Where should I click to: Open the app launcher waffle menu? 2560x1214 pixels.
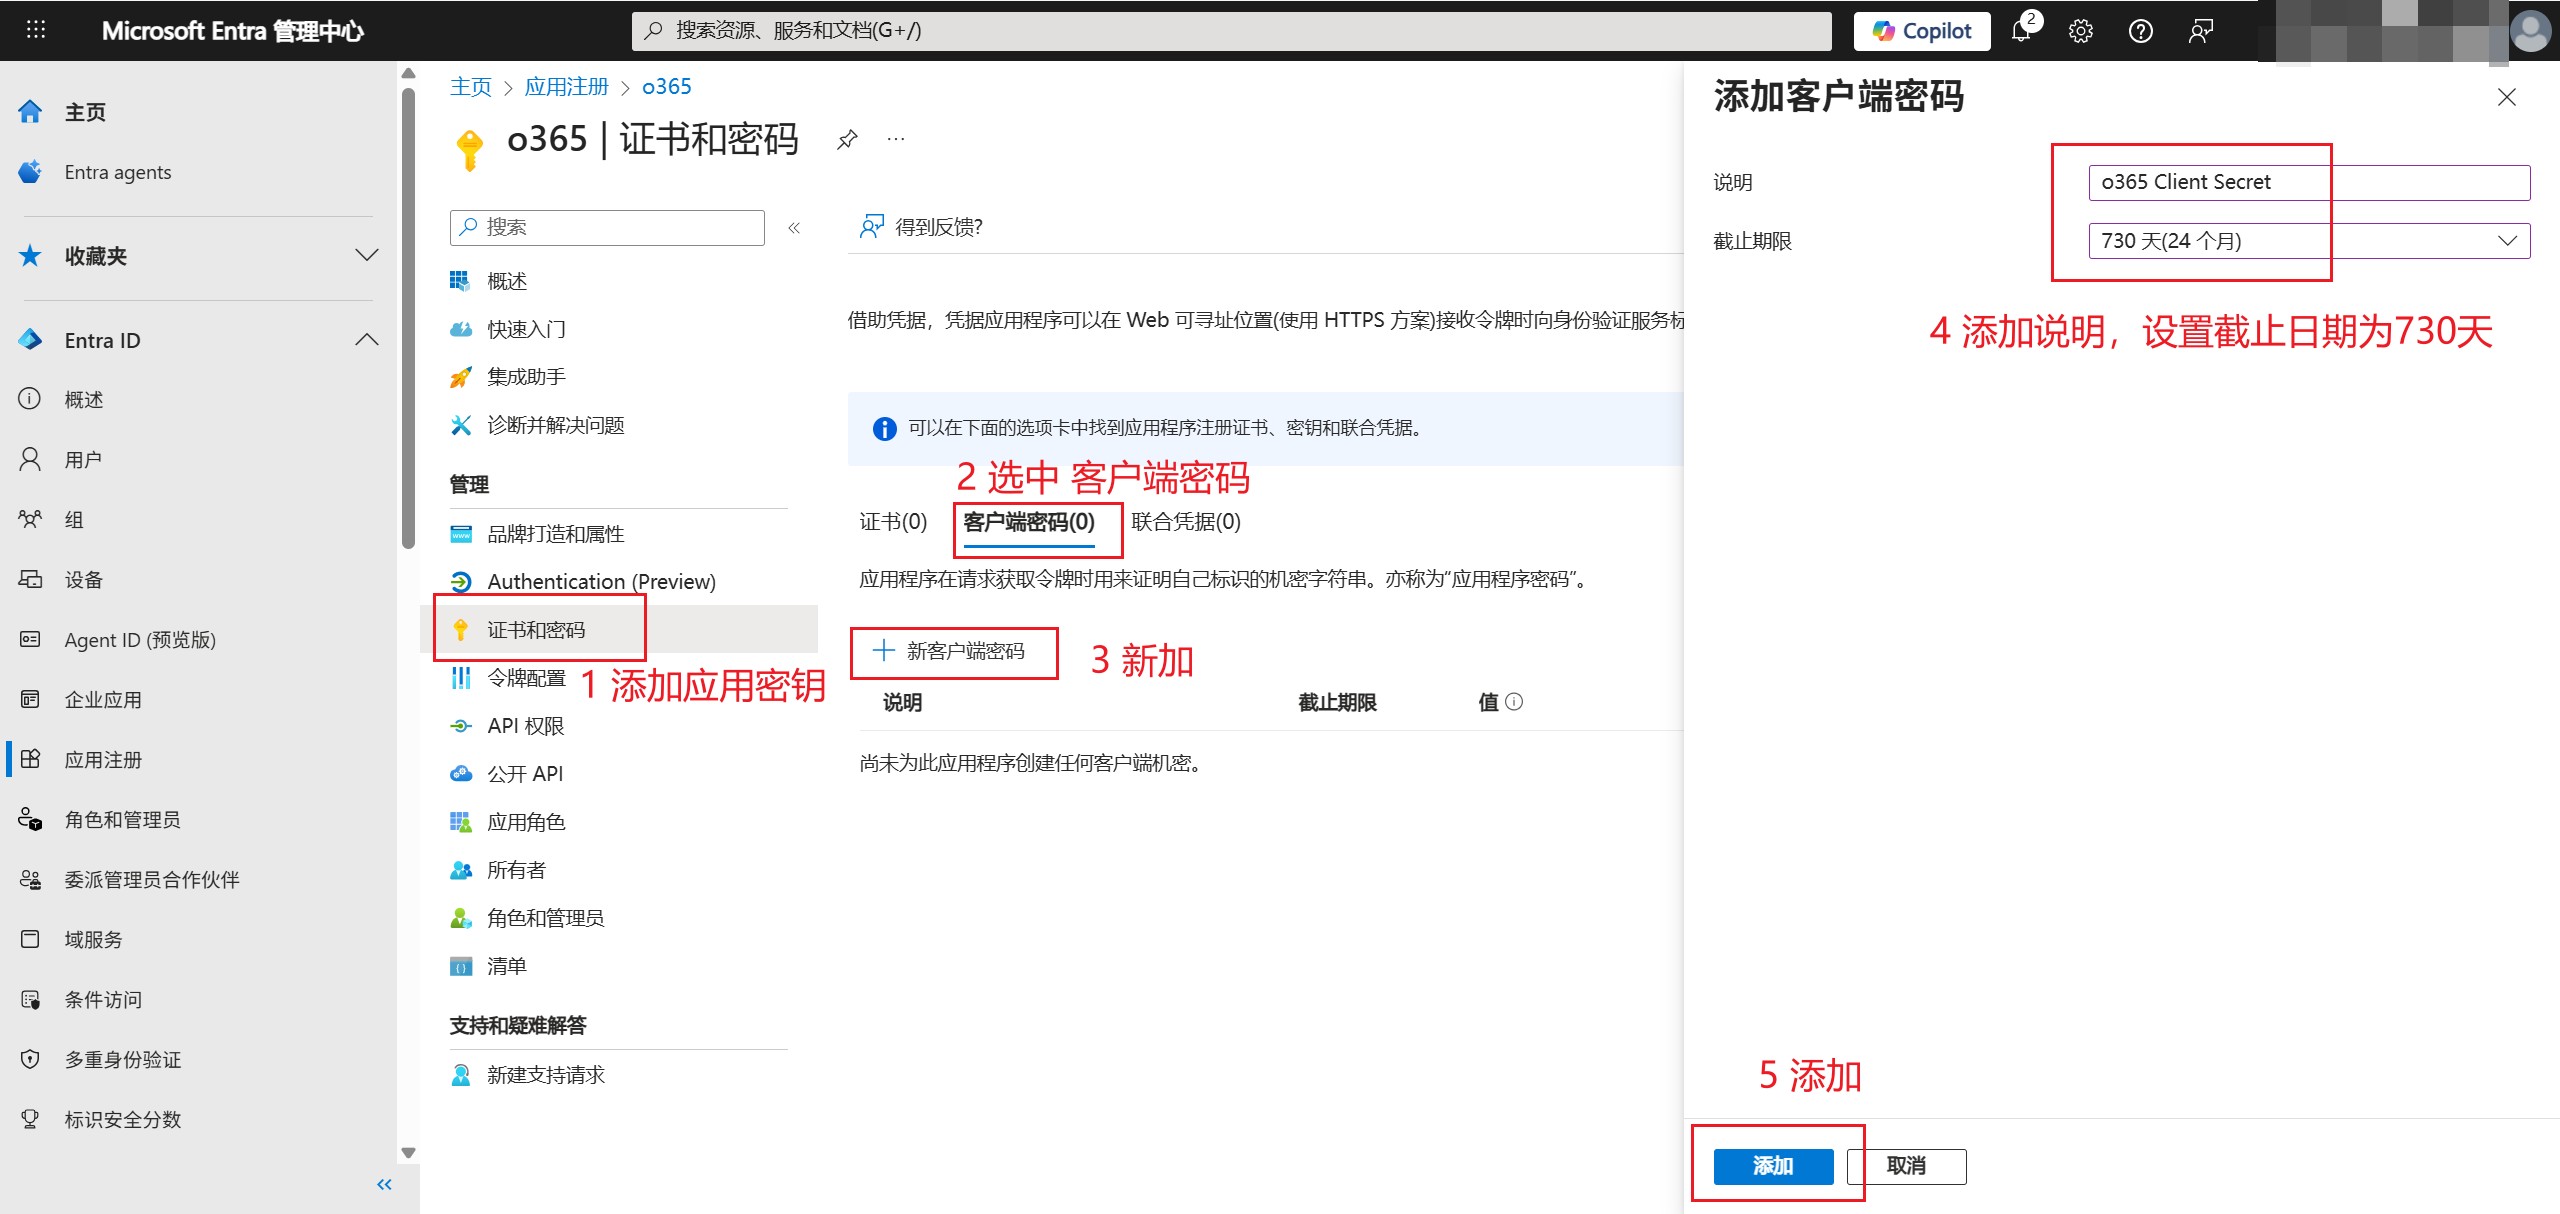pos(36,30)
